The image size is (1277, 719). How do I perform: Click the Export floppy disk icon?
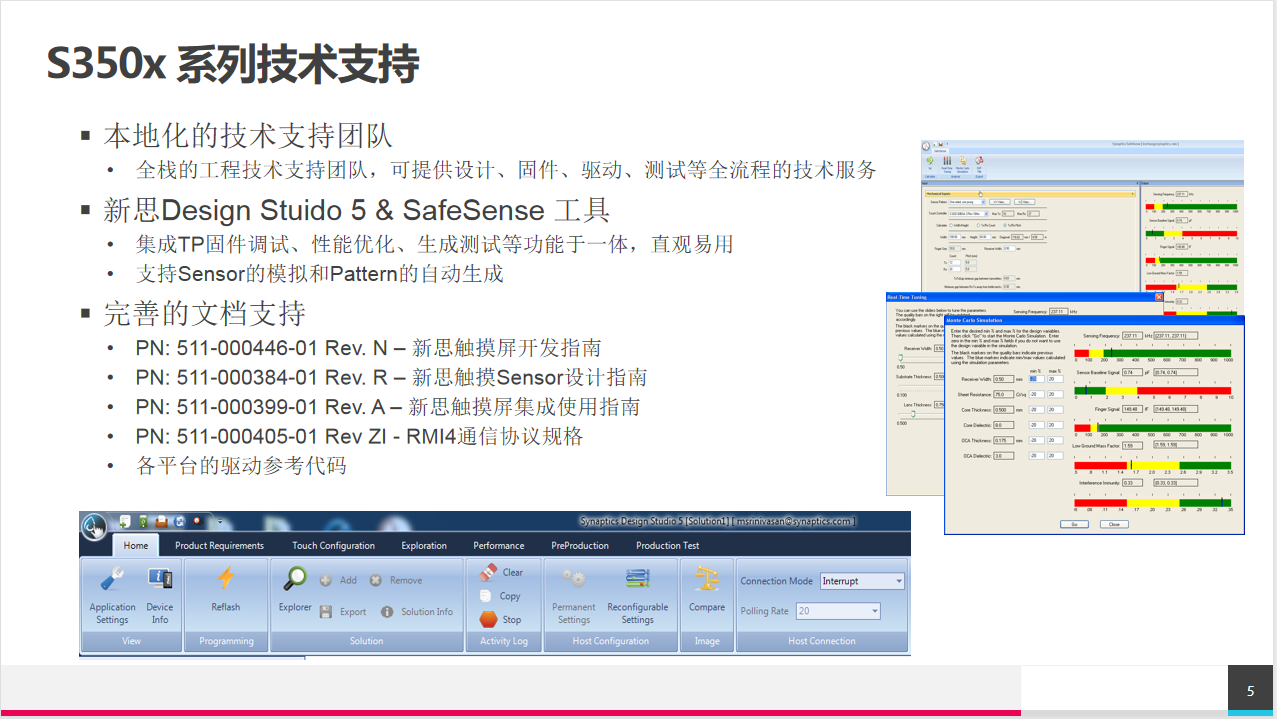(x=326, y=612)
